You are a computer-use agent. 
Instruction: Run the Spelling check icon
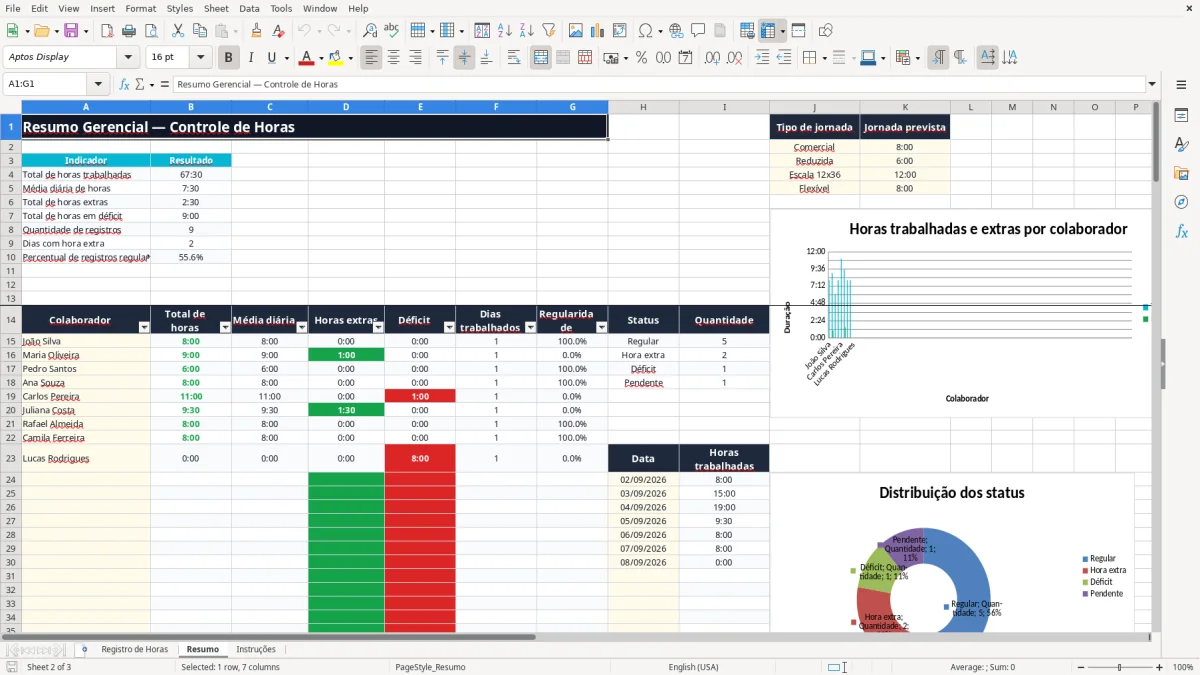point(392,31)
